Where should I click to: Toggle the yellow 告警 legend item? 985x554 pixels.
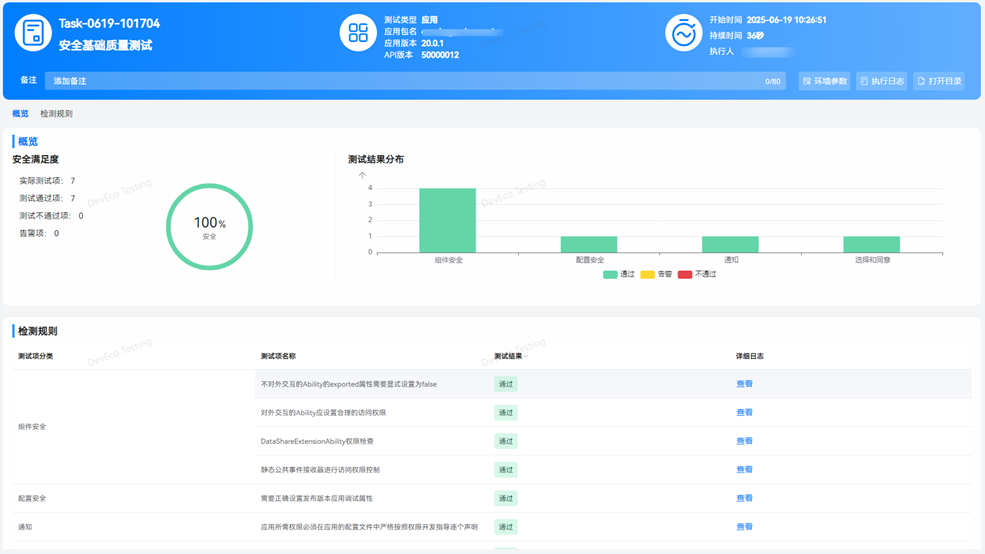pyautogui.click(x=656, y=274)
